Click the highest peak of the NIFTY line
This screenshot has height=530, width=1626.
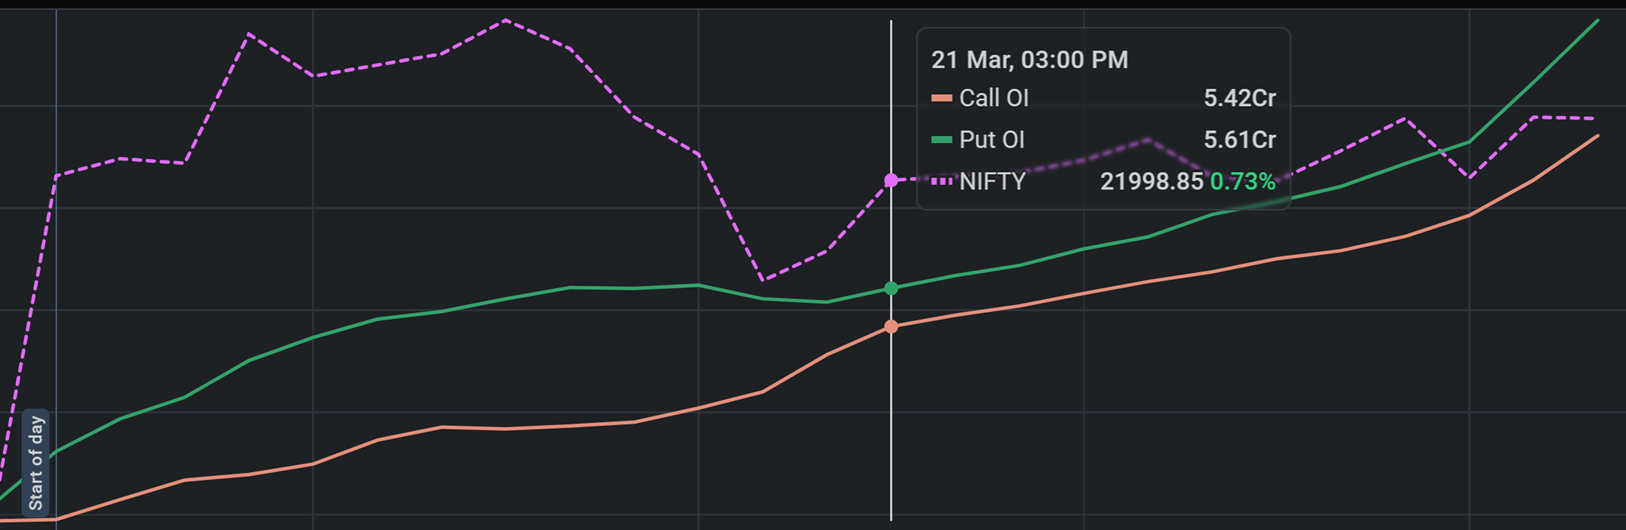pos(506,20)
